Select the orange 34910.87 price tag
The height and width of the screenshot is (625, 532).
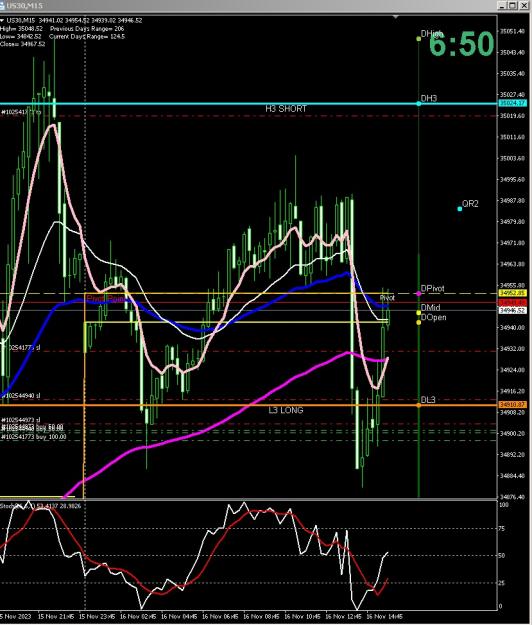pyautogui.click(x=513, y=405)
